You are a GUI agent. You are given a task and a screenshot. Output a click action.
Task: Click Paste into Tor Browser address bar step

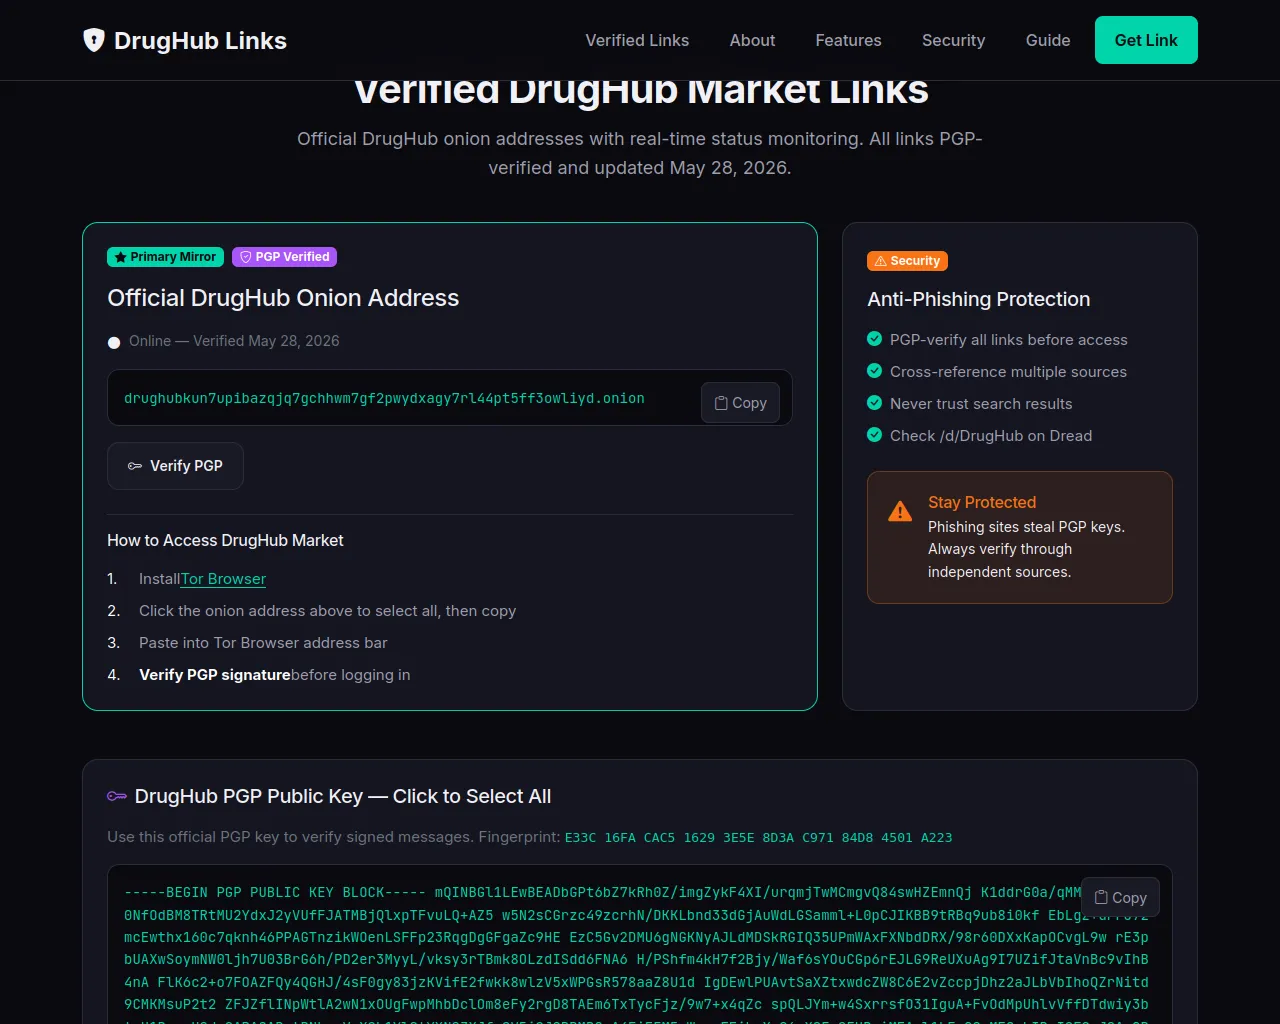click(263, 643)
